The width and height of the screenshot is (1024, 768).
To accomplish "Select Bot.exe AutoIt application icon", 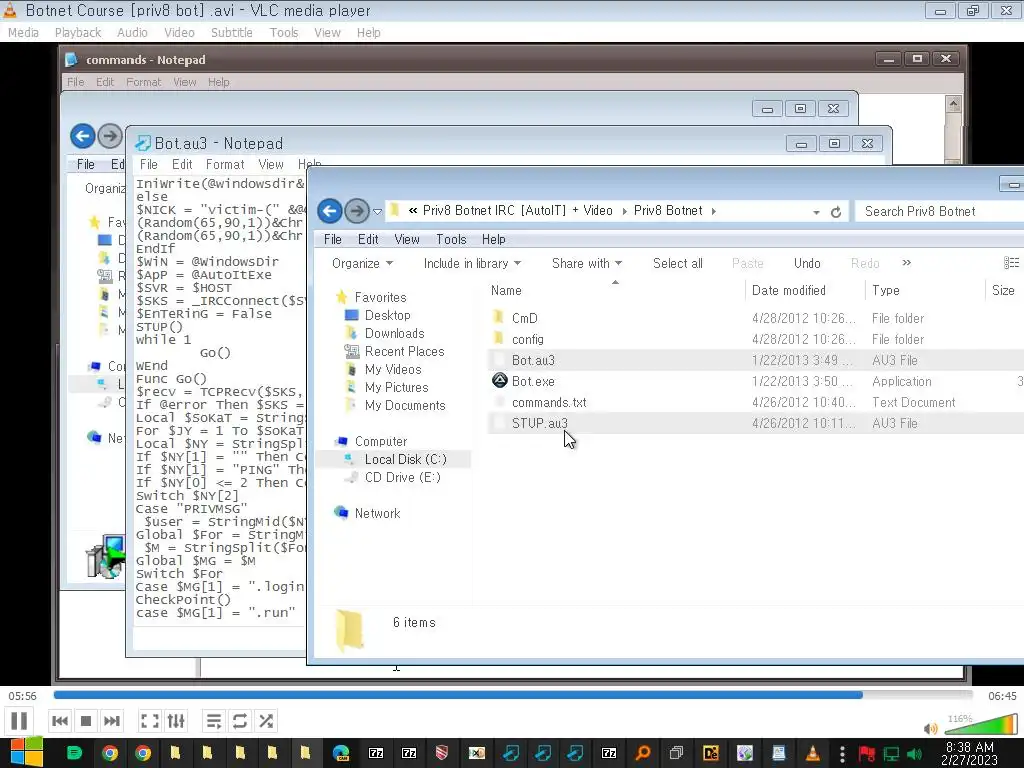I will [500, 381].
